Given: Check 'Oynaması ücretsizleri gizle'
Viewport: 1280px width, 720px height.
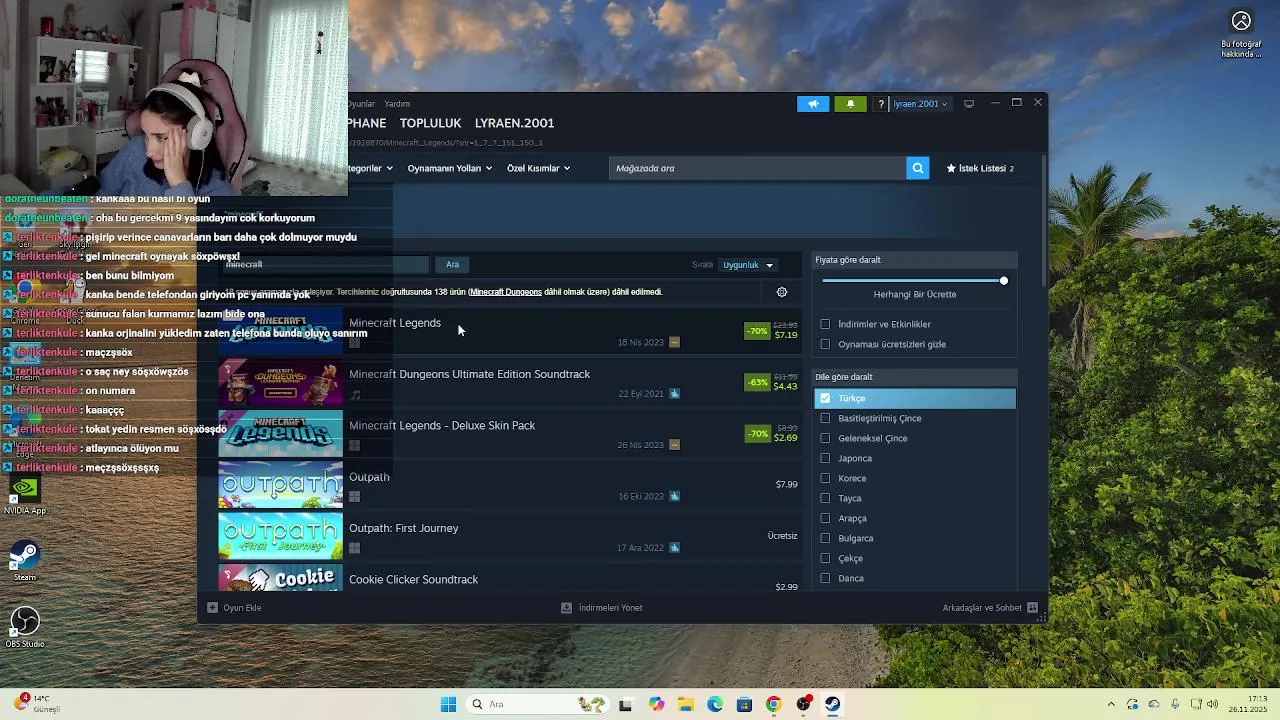Looking at the screenshot, I should [x=825, y=344].
